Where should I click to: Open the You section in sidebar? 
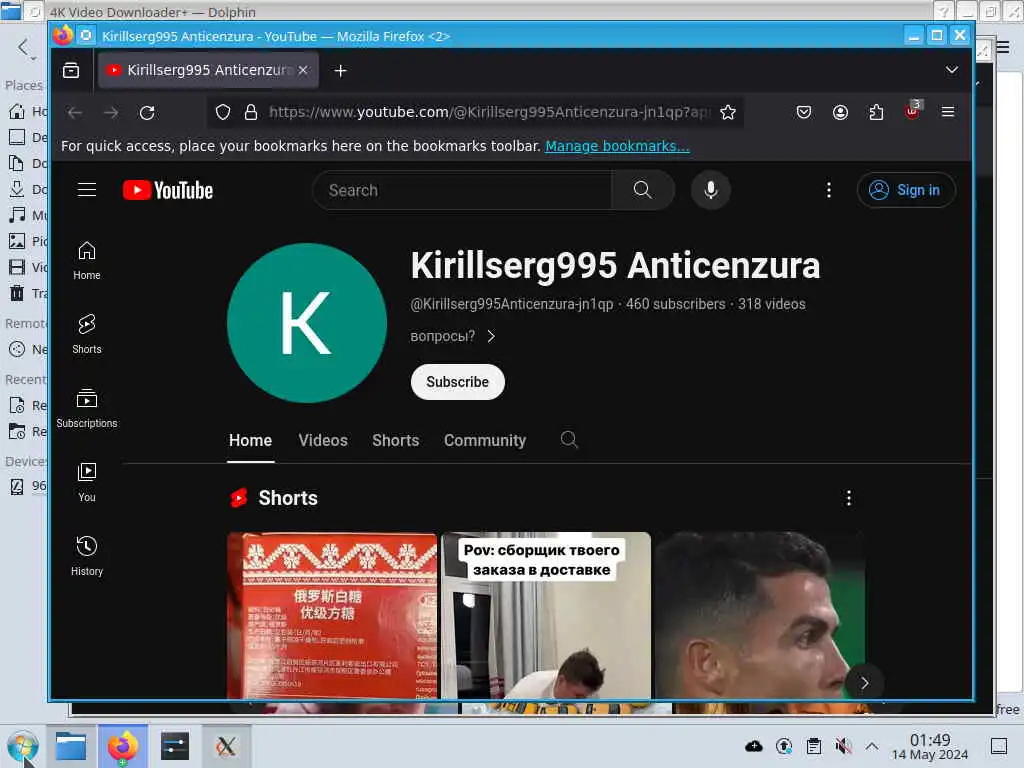pos(87,483)
